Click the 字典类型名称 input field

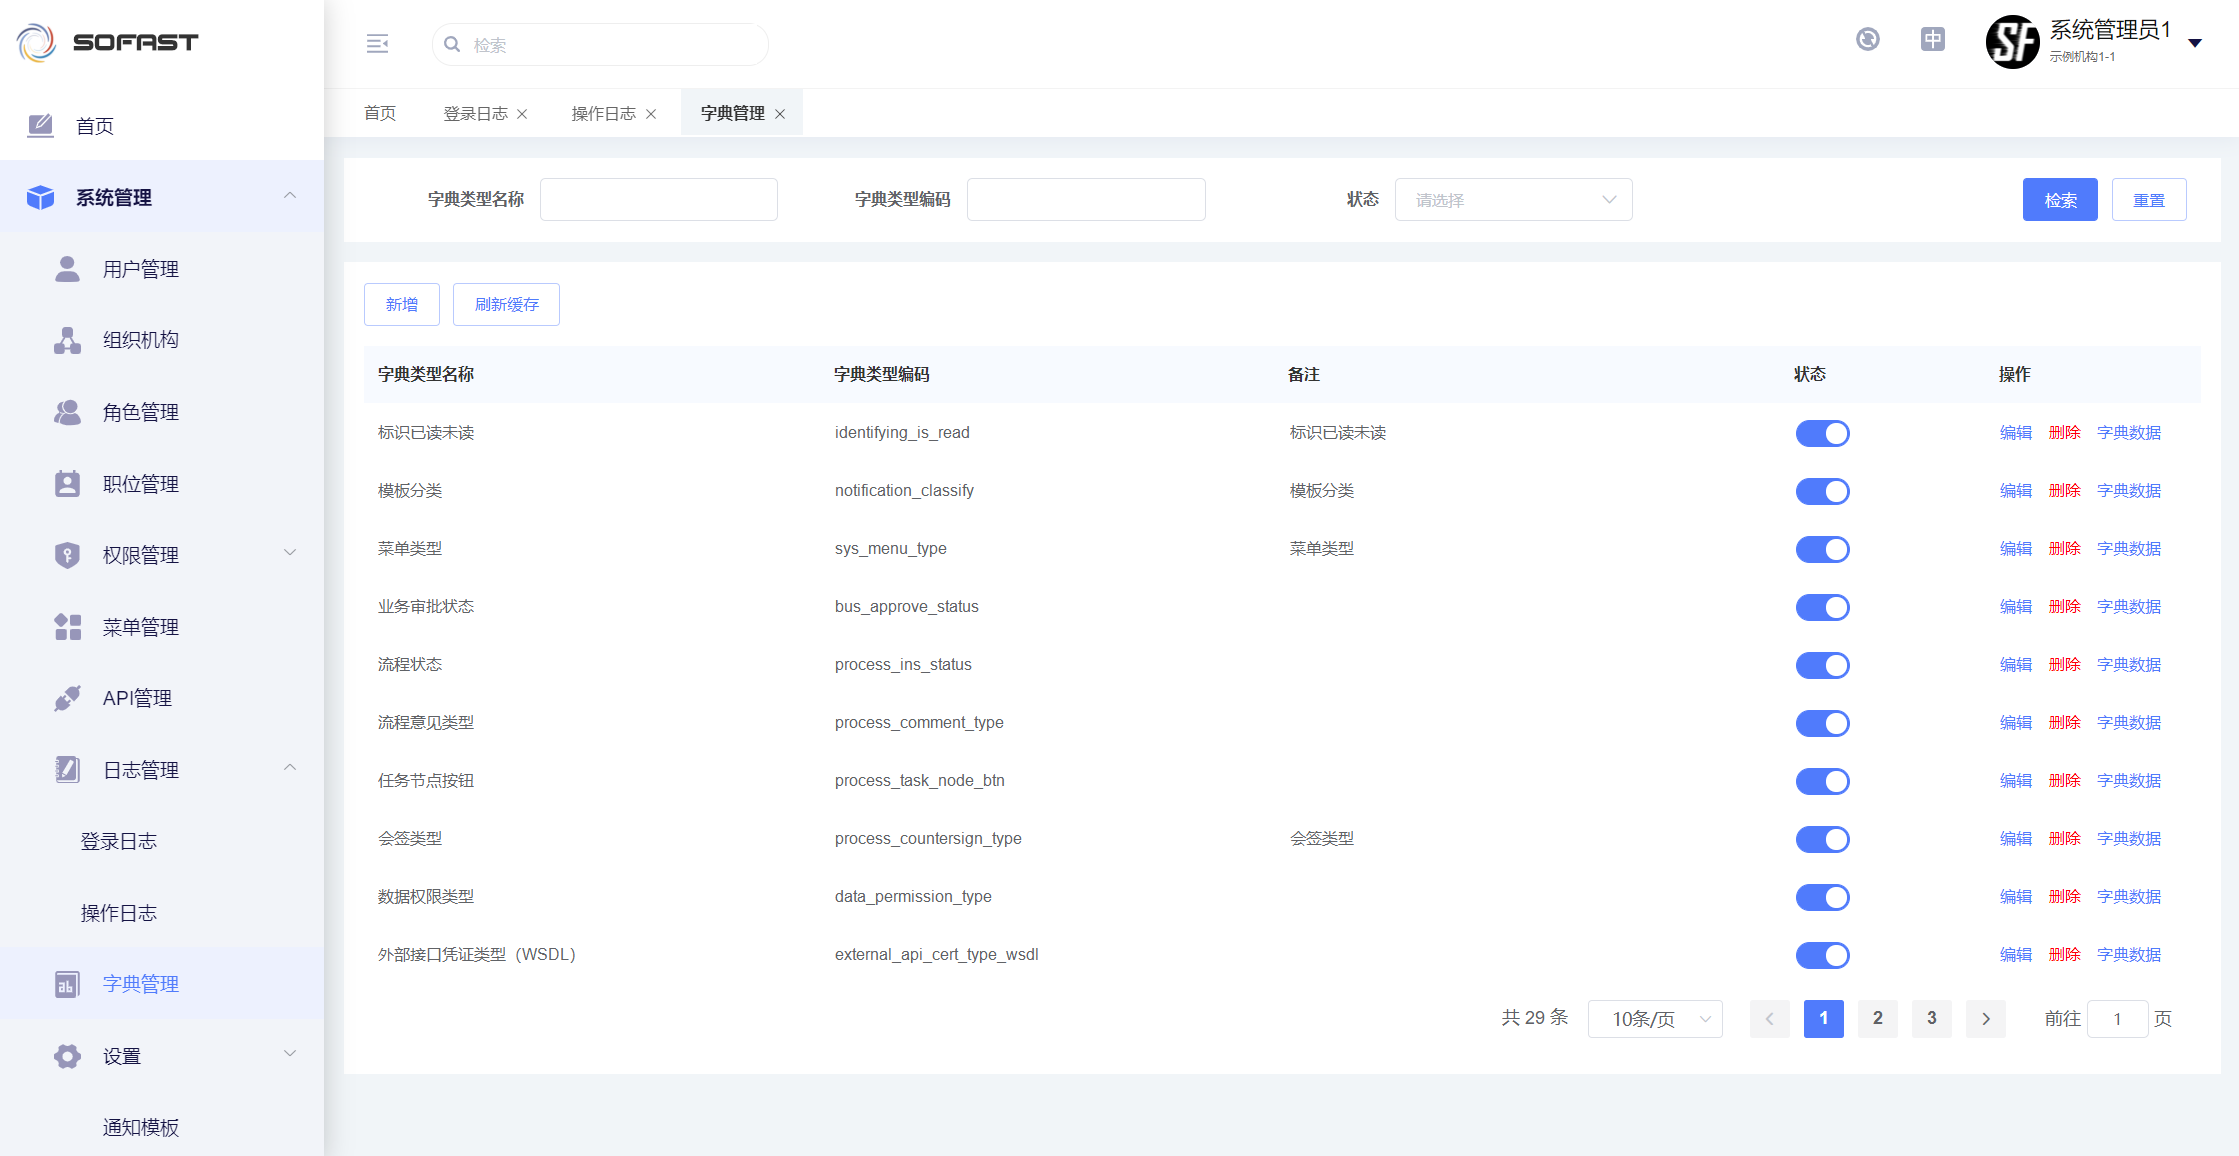(x=658, y=200)
